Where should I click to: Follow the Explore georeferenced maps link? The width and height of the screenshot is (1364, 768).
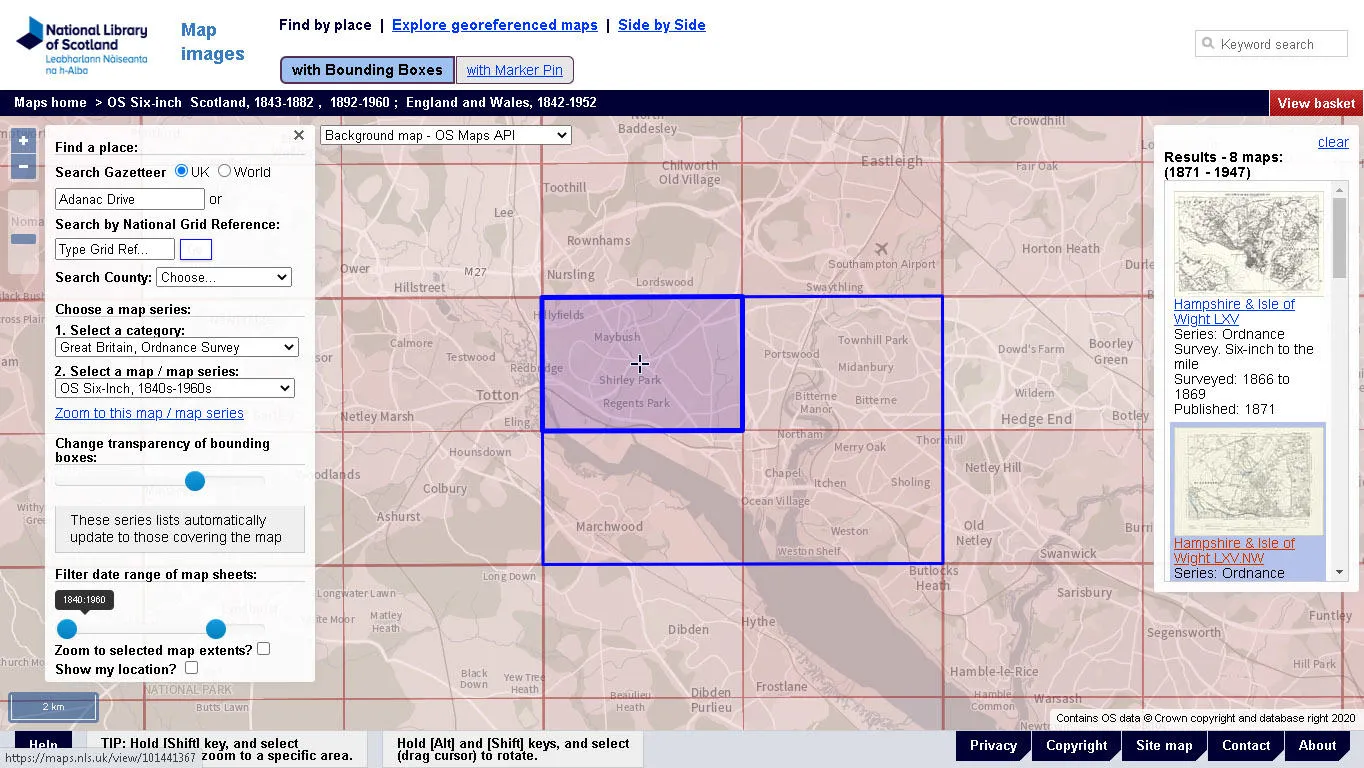click(494, 25)
